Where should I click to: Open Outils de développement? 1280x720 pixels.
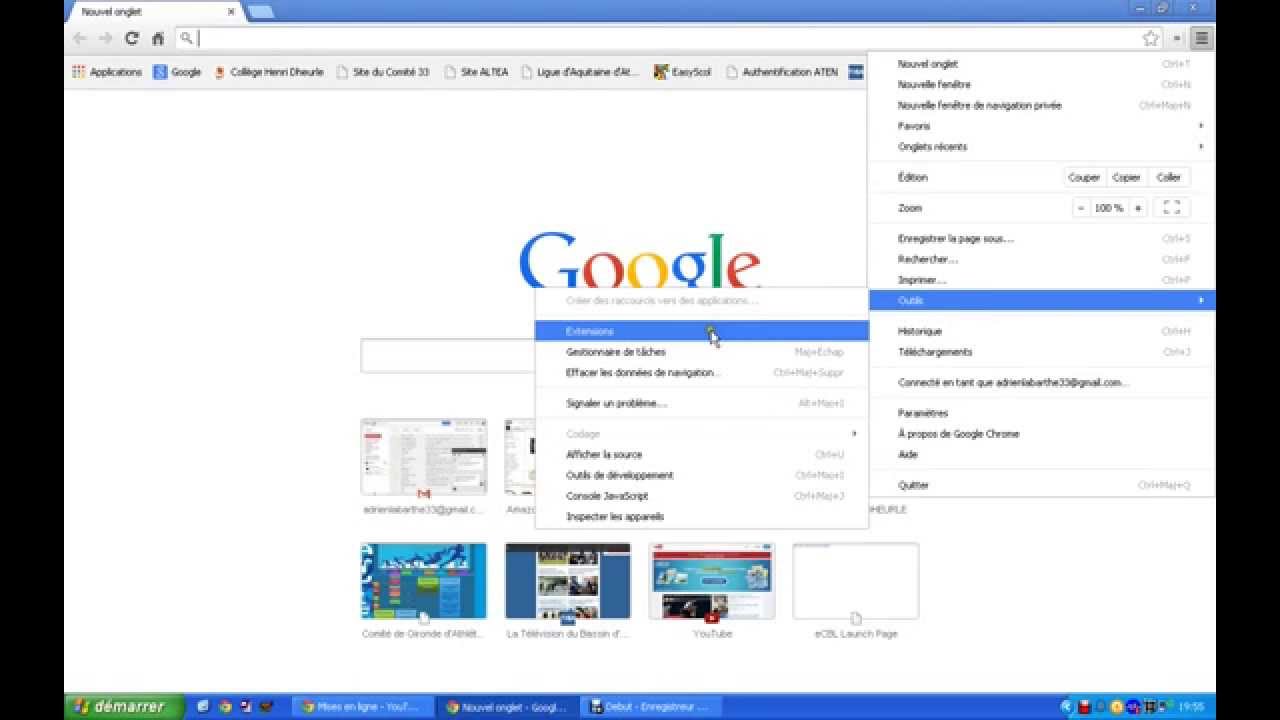coord(702,475)
